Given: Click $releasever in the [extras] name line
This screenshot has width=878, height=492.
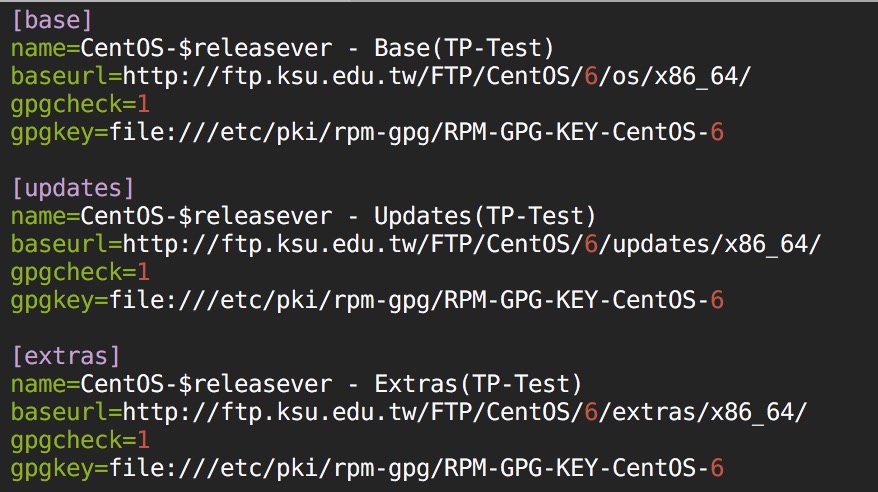Looking at the screenshot, I should tap(255, 385).
